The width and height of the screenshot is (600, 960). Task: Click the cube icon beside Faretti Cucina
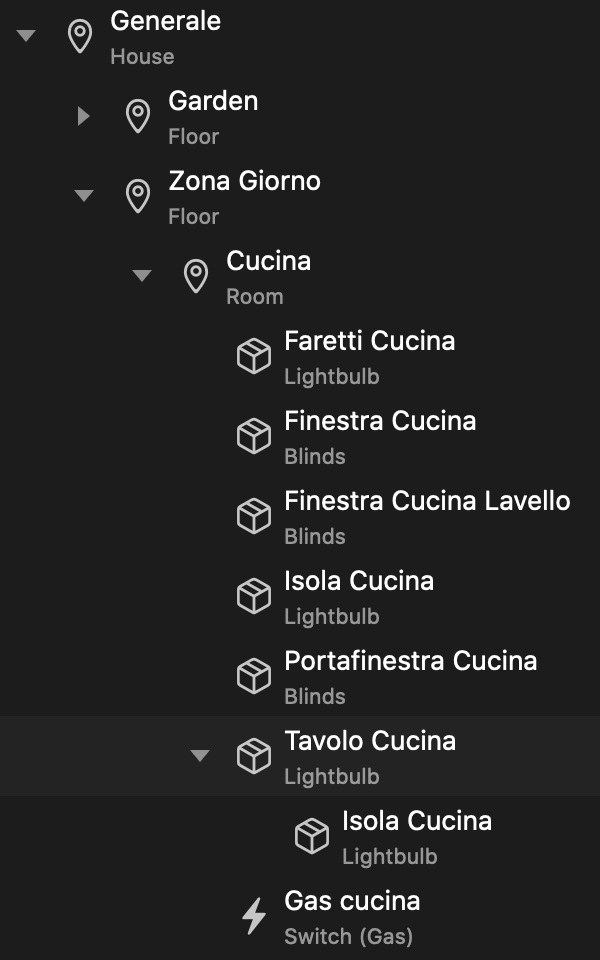254,356
